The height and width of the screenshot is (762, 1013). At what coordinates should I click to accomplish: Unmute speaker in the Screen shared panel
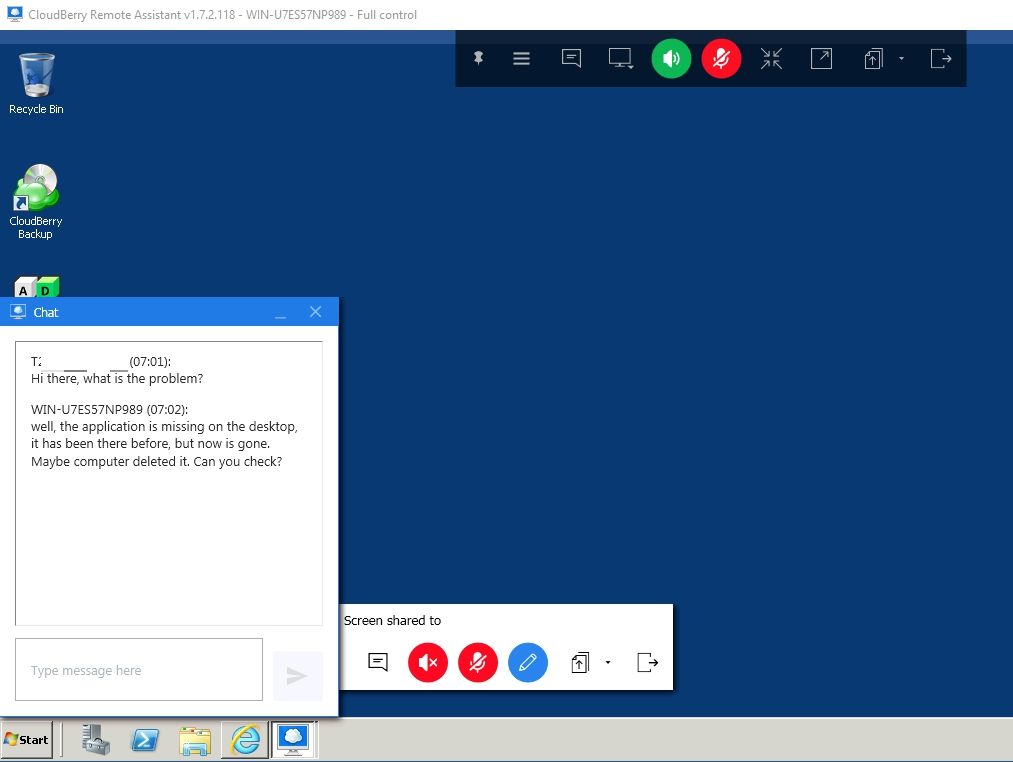pyautogui.click(x=428, y=662)
